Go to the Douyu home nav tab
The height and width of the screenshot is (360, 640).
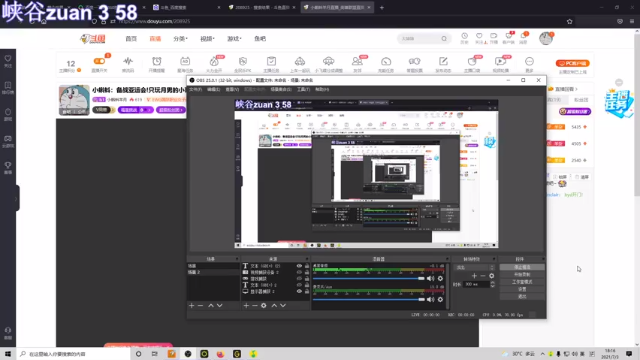coord(131,38)
